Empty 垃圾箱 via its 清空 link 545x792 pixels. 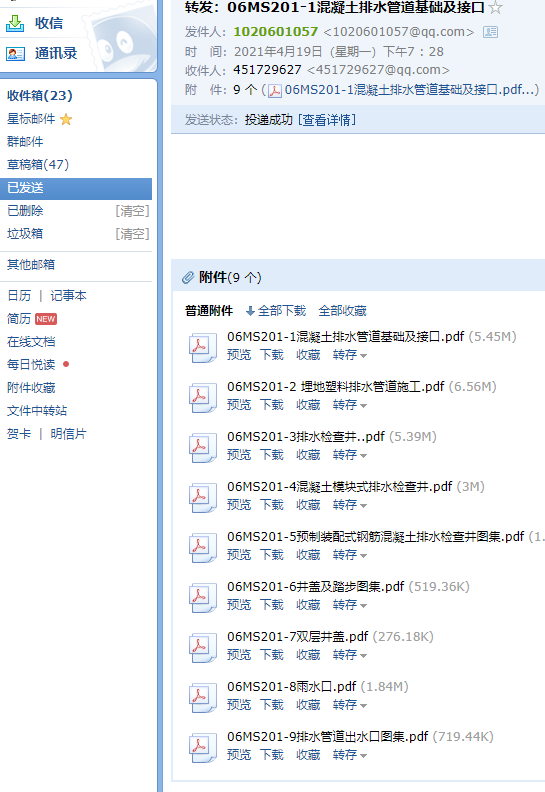[x=132, y=234]
